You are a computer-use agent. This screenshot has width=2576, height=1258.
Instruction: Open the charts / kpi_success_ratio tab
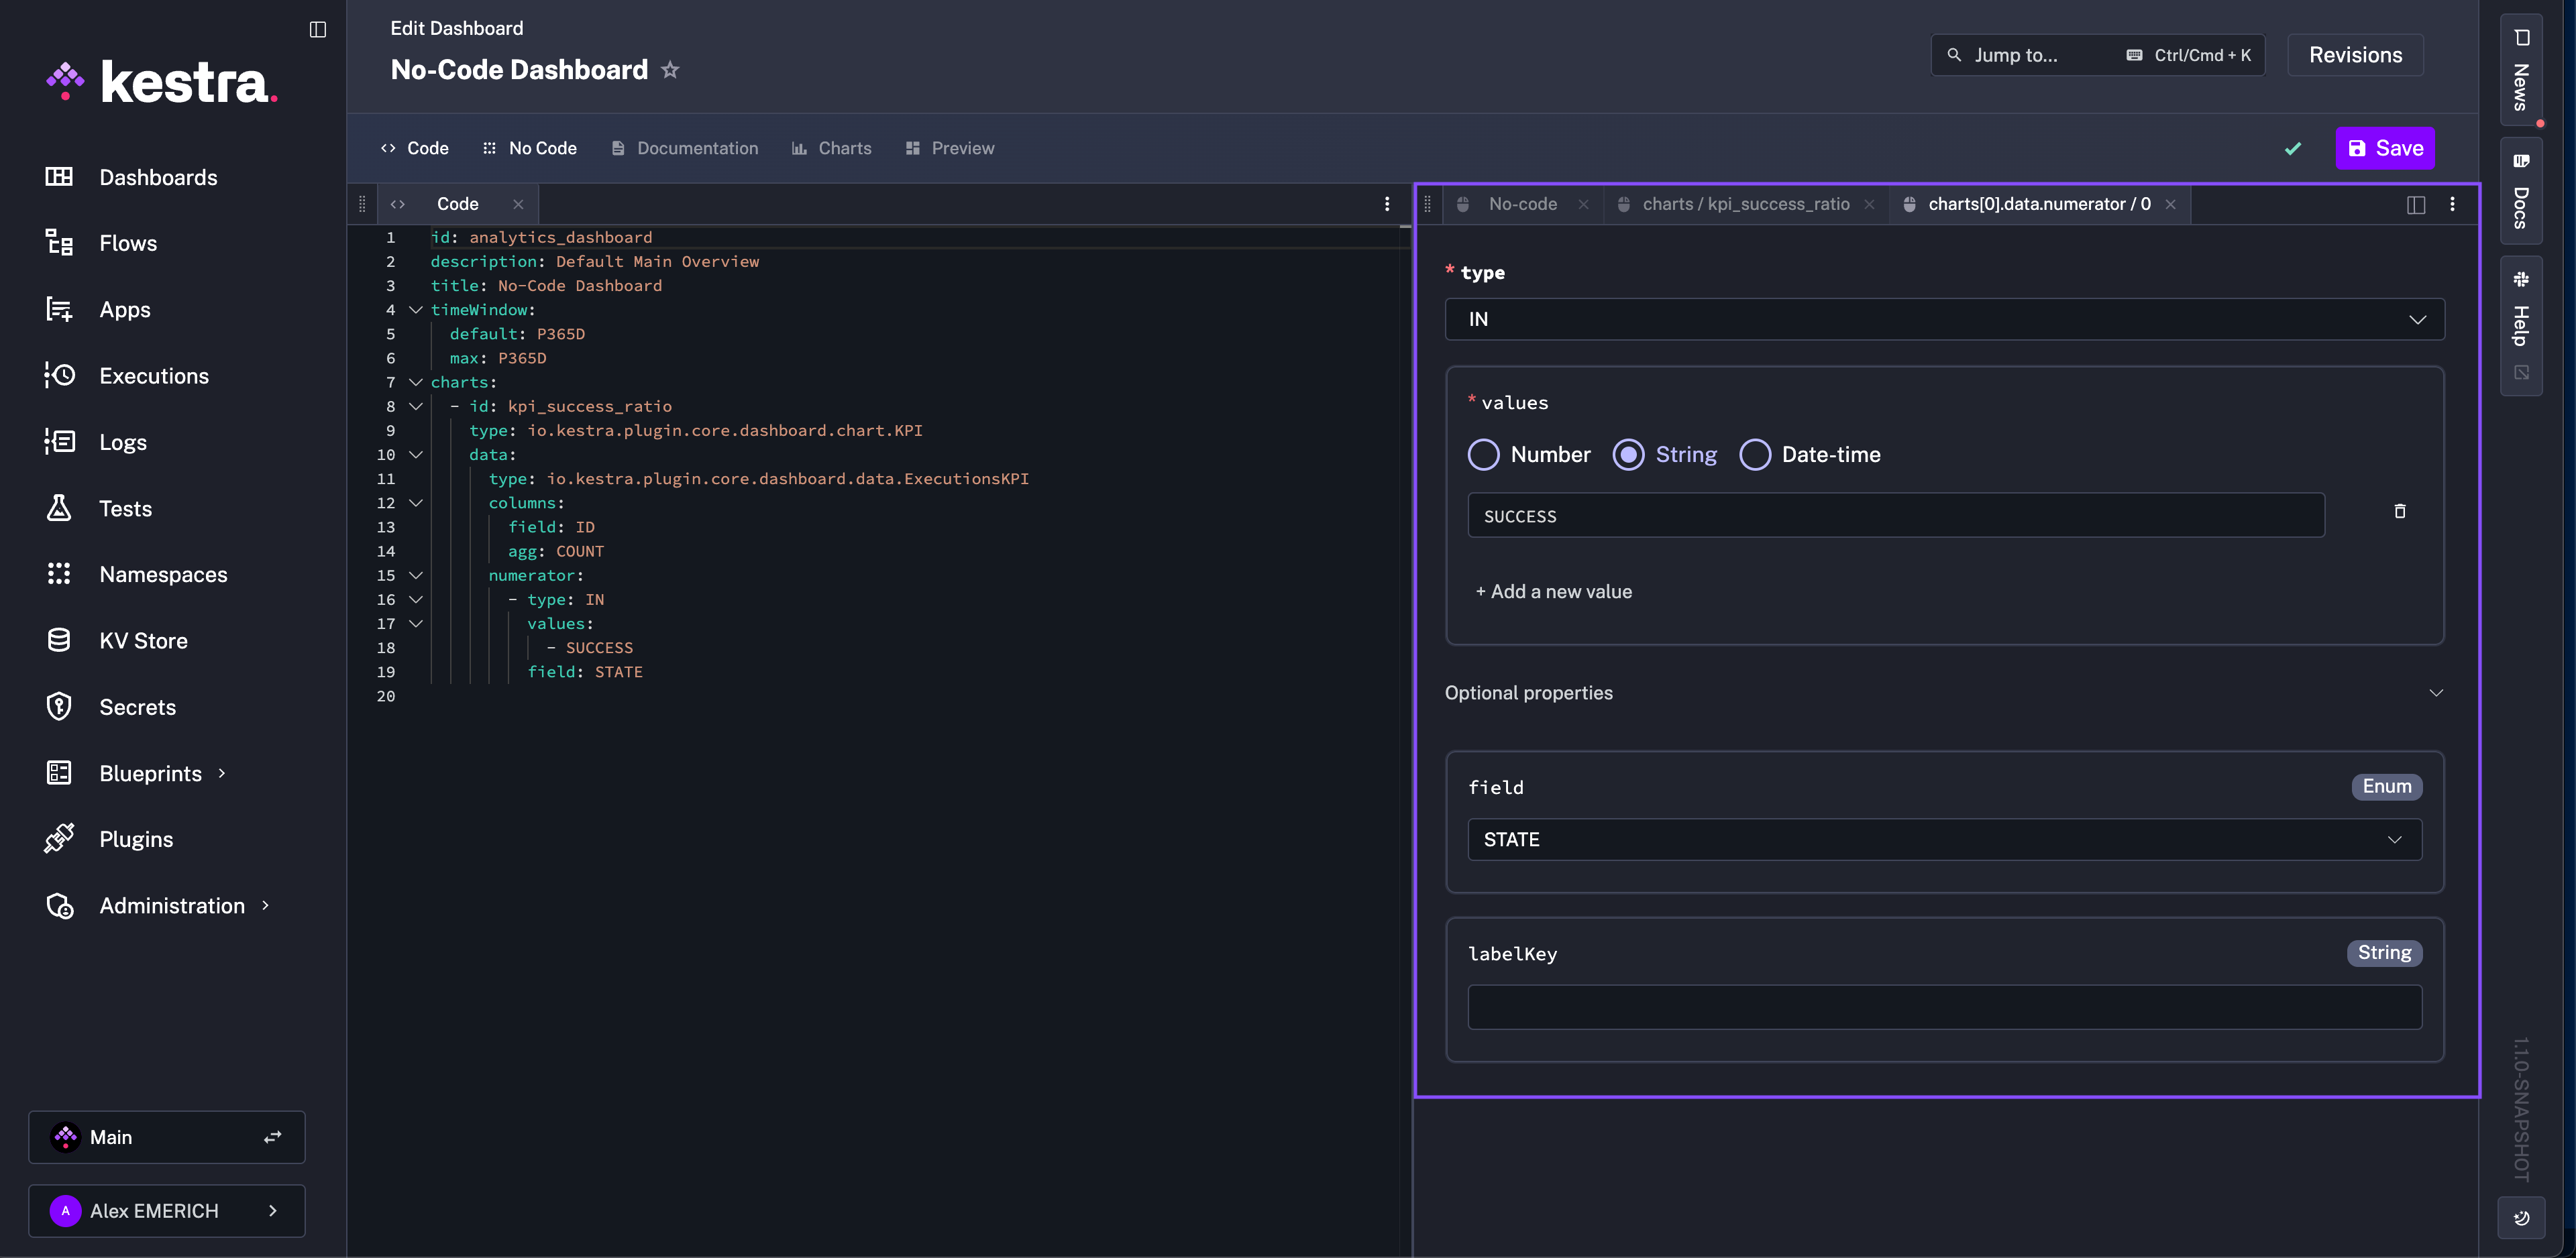(x=1745, y=204)
